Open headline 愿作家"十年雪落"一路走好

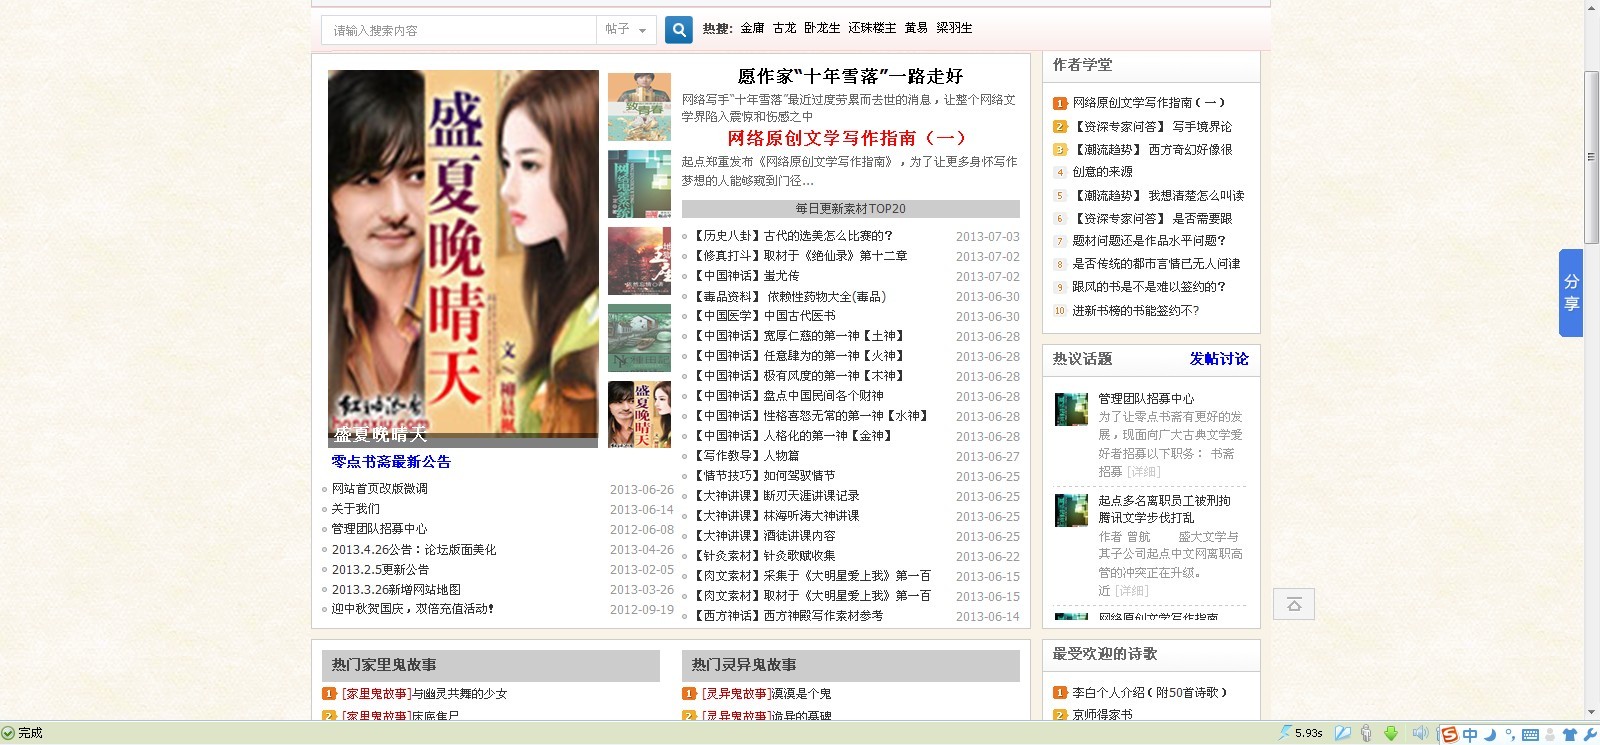pyautogui.click(x=850, y=76)
